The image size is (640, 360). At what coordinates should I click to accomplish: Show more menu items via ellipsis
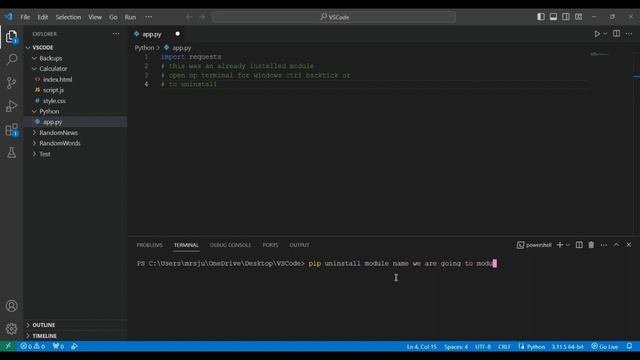(x=149, y=17)
